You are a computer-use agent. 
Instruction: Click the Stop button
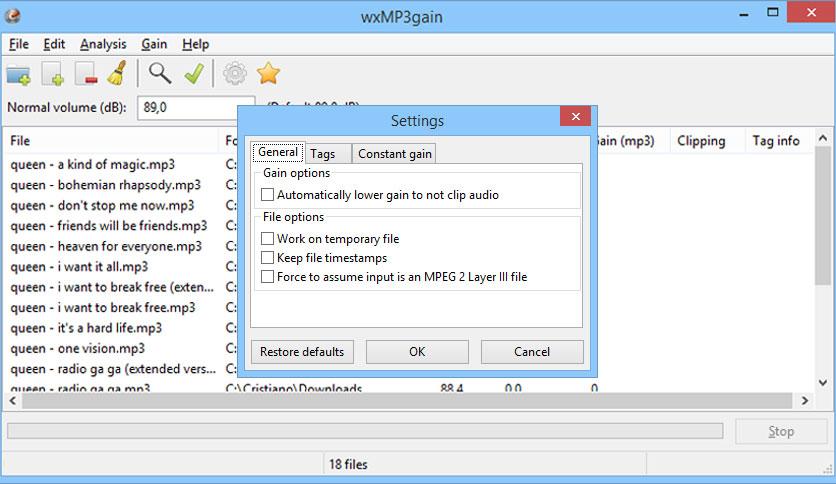click(x=781, y=431)
